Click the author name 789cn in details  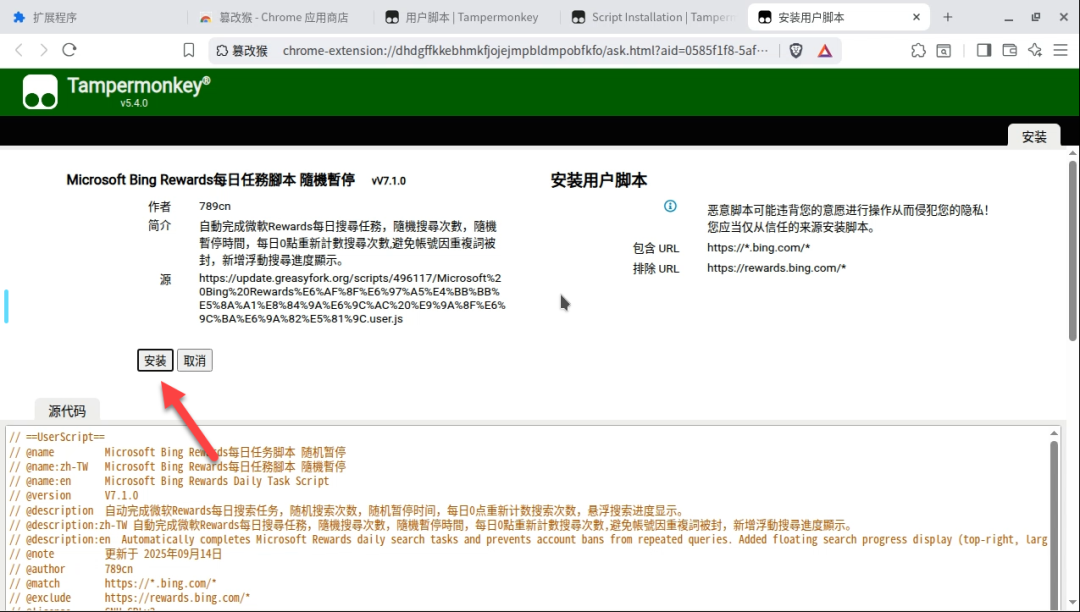215,206
